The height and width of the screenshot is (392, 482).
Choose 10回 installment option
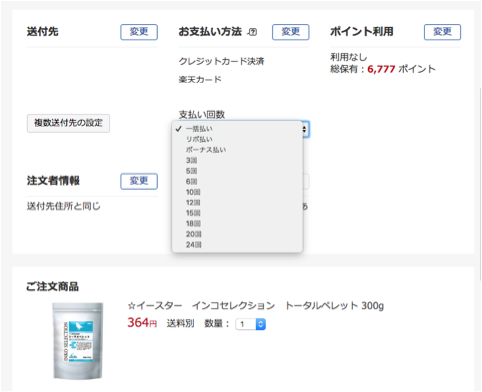[237, 192]
